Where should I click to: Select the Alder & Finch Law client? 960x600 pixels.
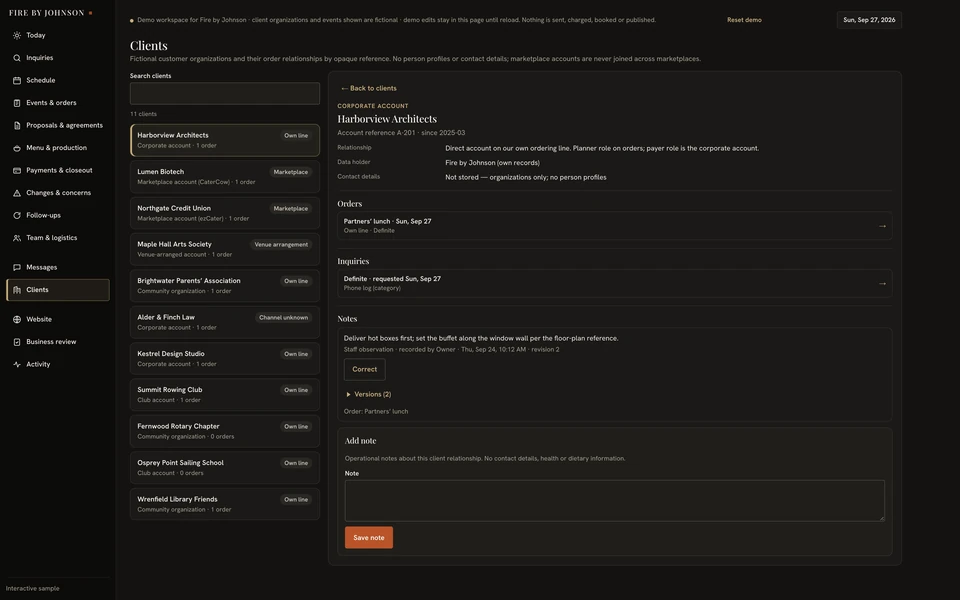point(225,323)
